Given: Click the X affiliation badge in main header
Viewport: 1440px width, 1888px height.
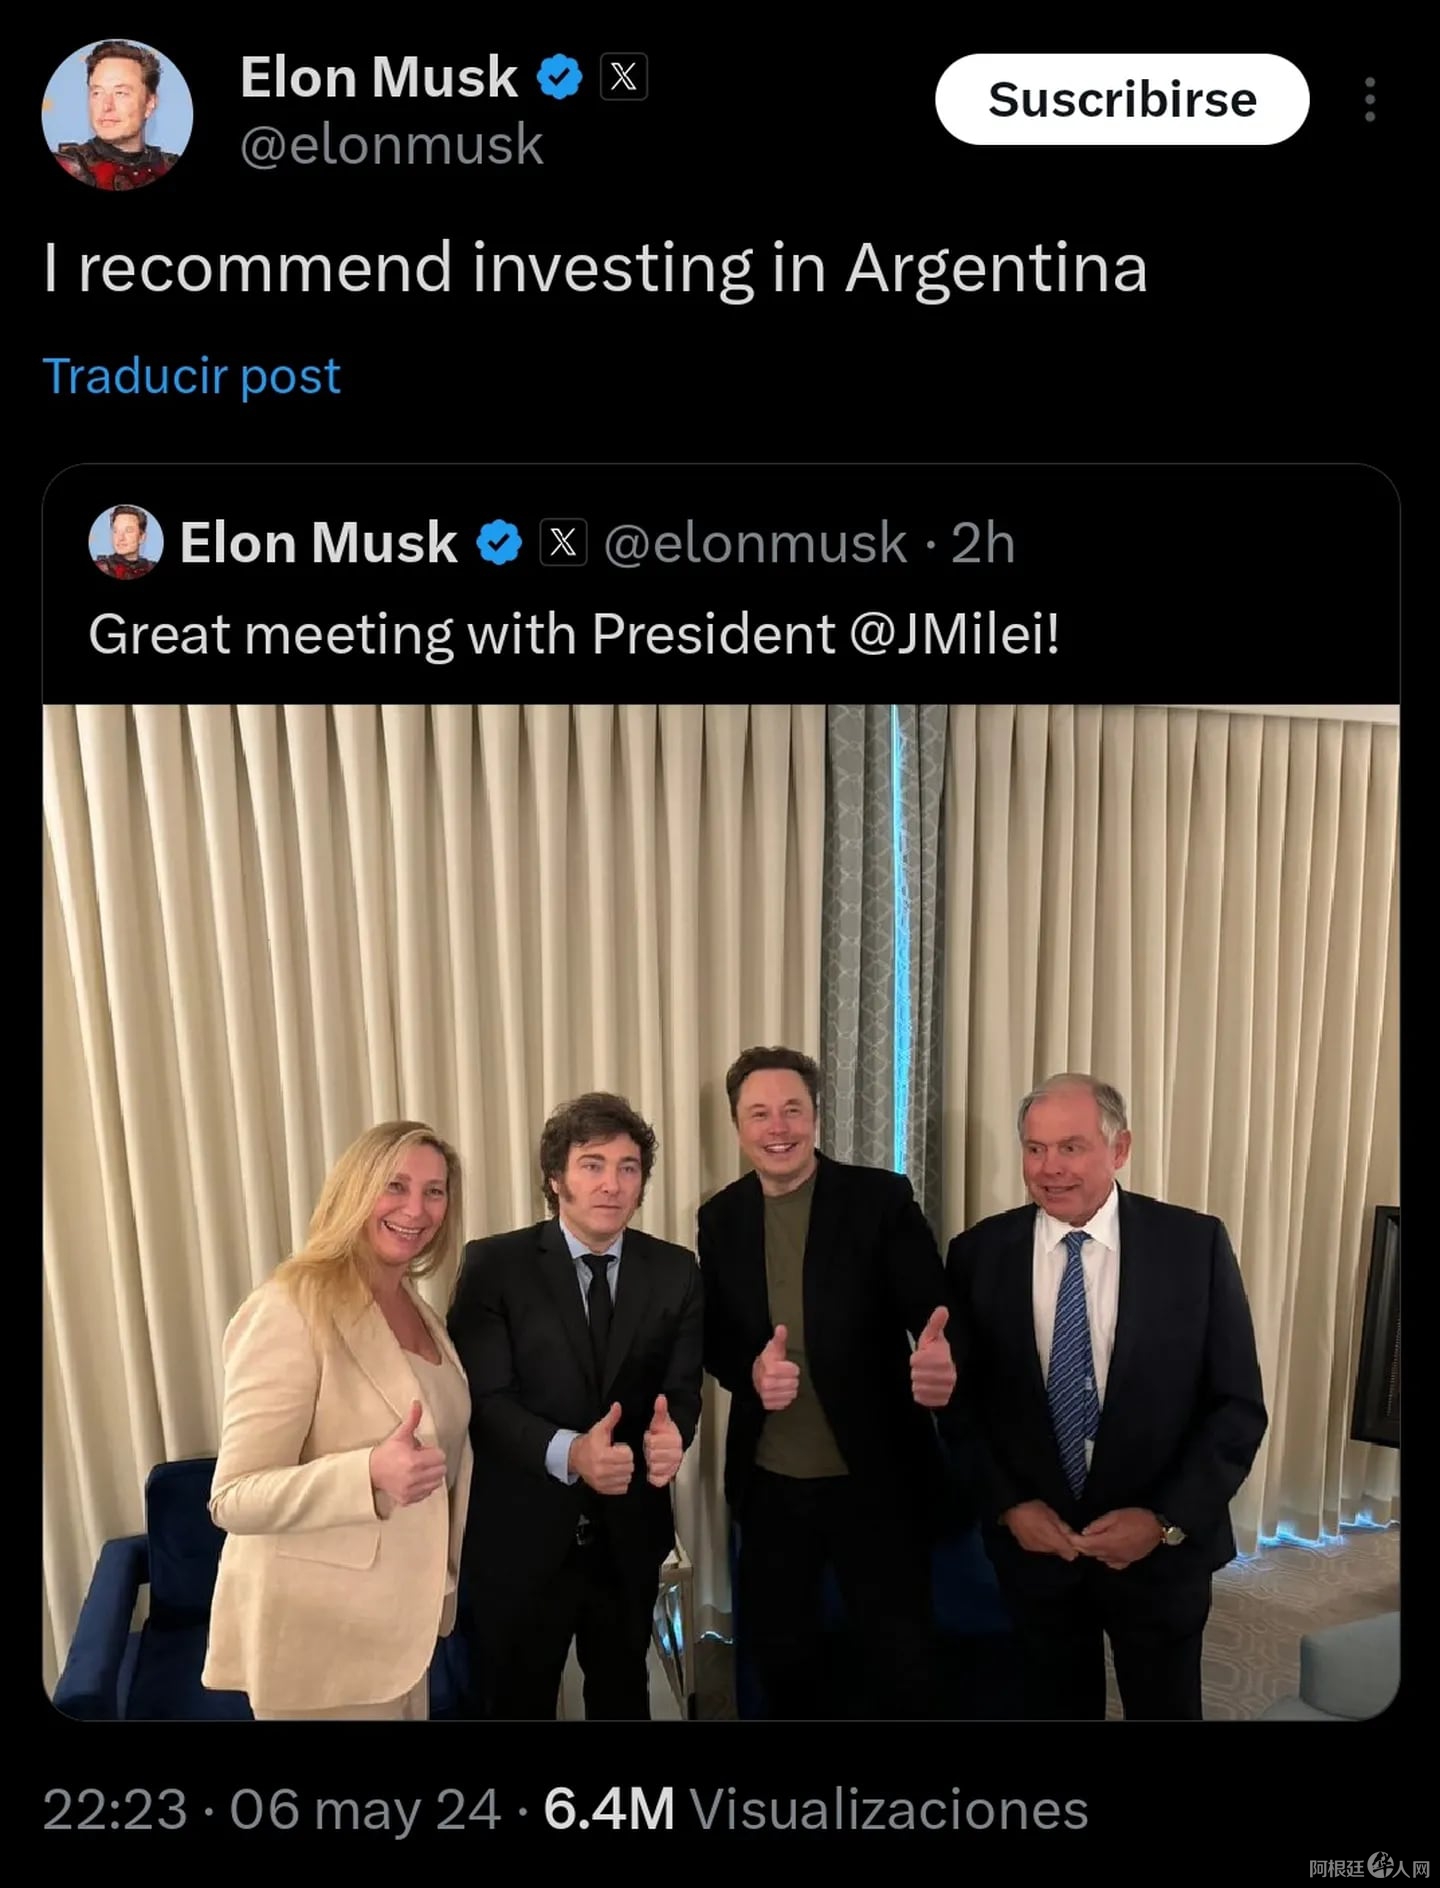Looking at the screenshot, I should coord(623,77).
